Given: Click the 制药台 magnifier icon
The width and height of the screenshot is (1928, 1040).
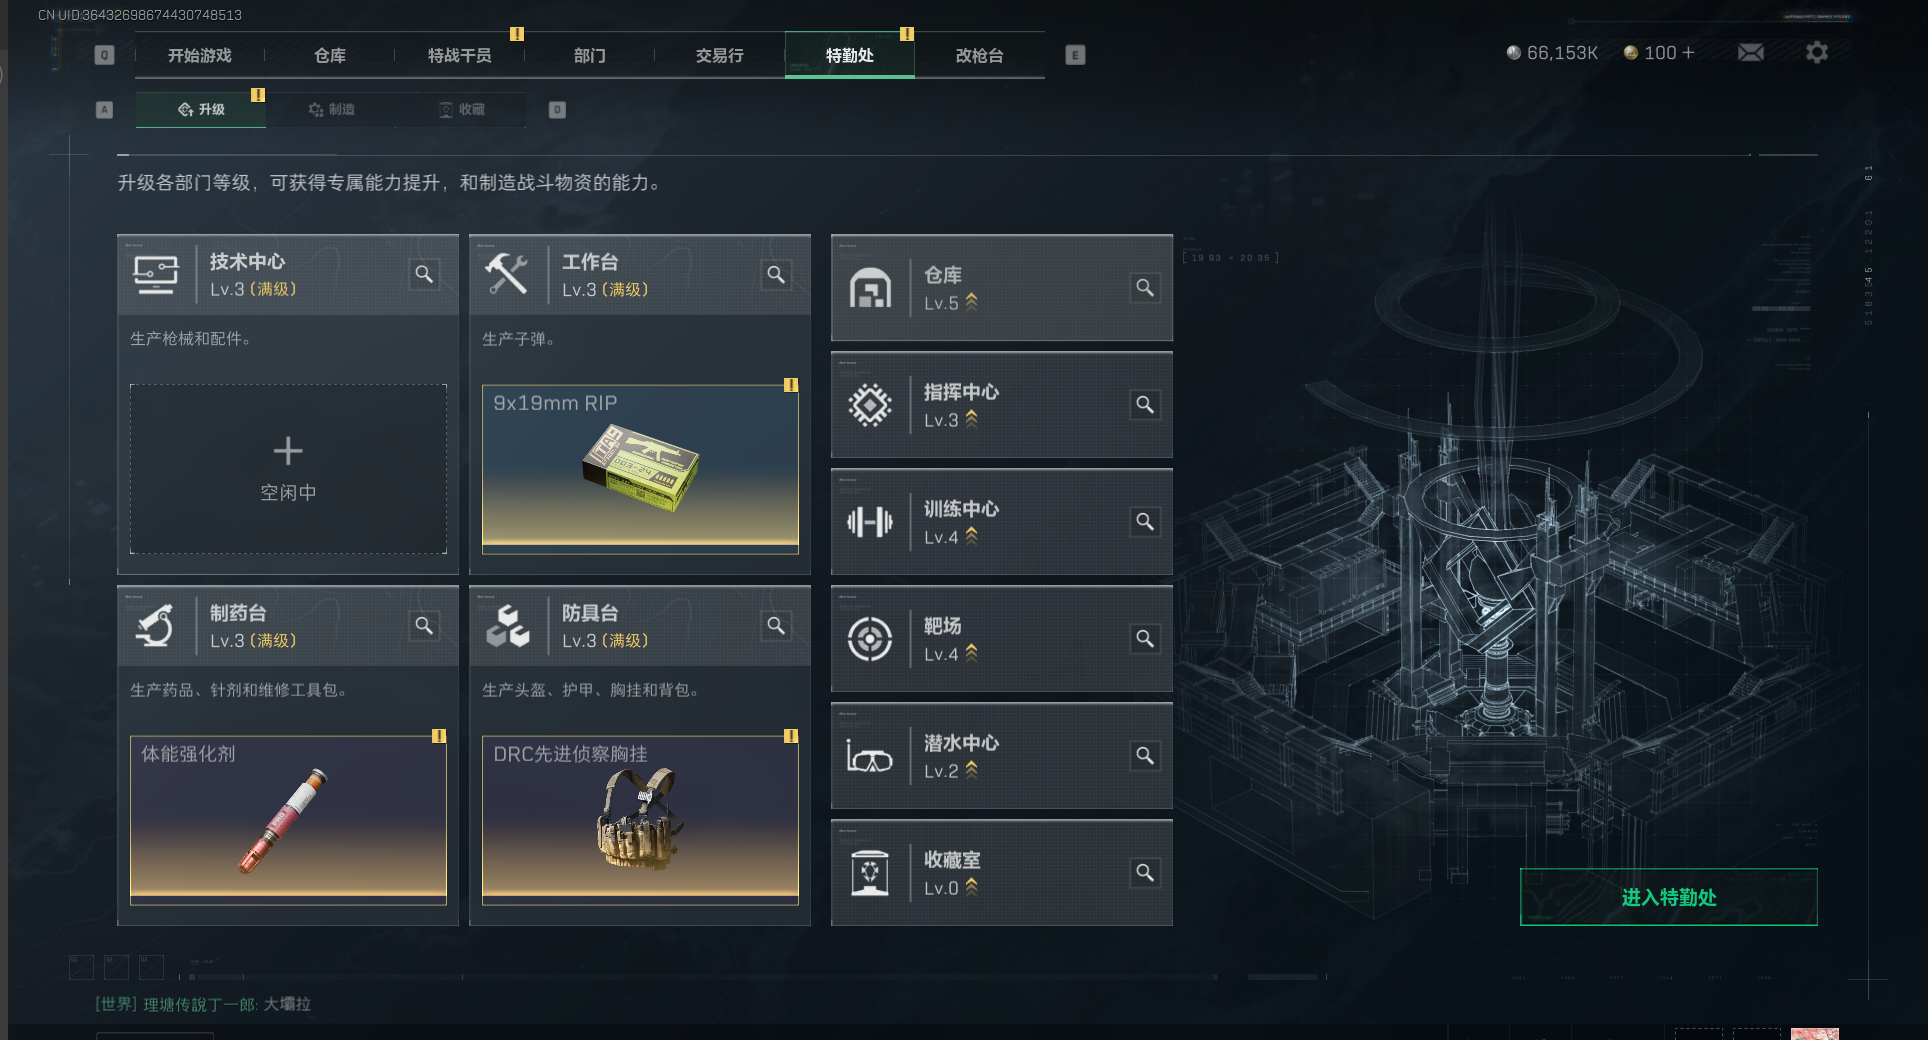Looking at the screenshot, I should click(424, 626).
